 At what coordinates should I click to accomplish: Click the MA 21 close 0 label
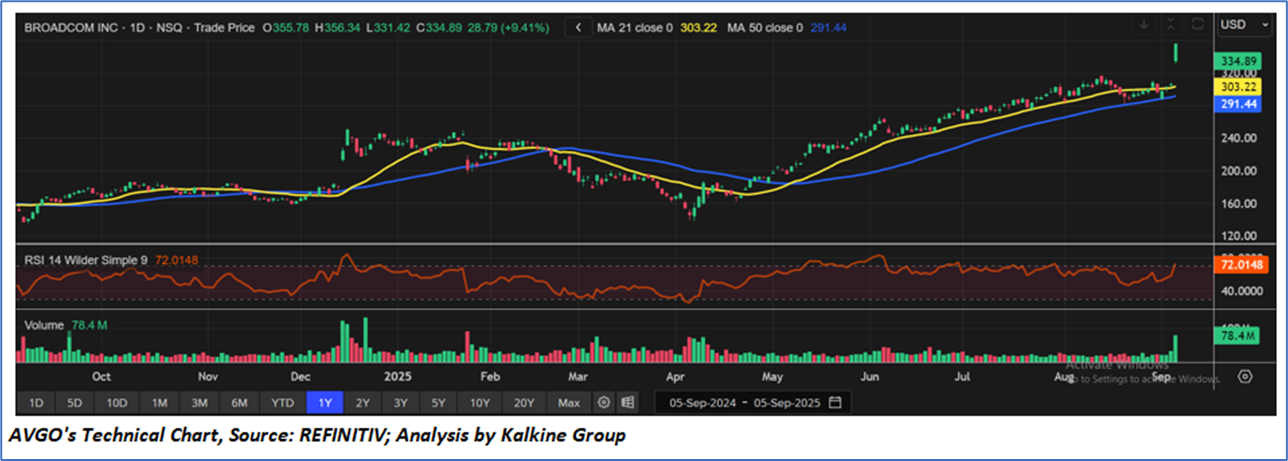tap(635, 28)
